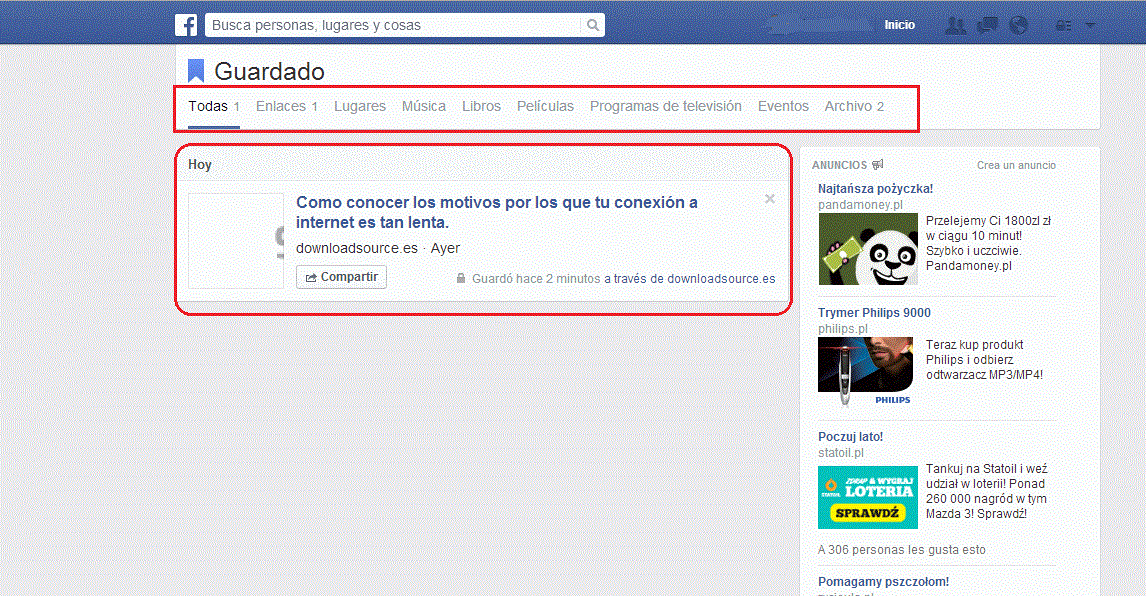
Task: Open Programas de televisión tab
Action: point(666,107)
